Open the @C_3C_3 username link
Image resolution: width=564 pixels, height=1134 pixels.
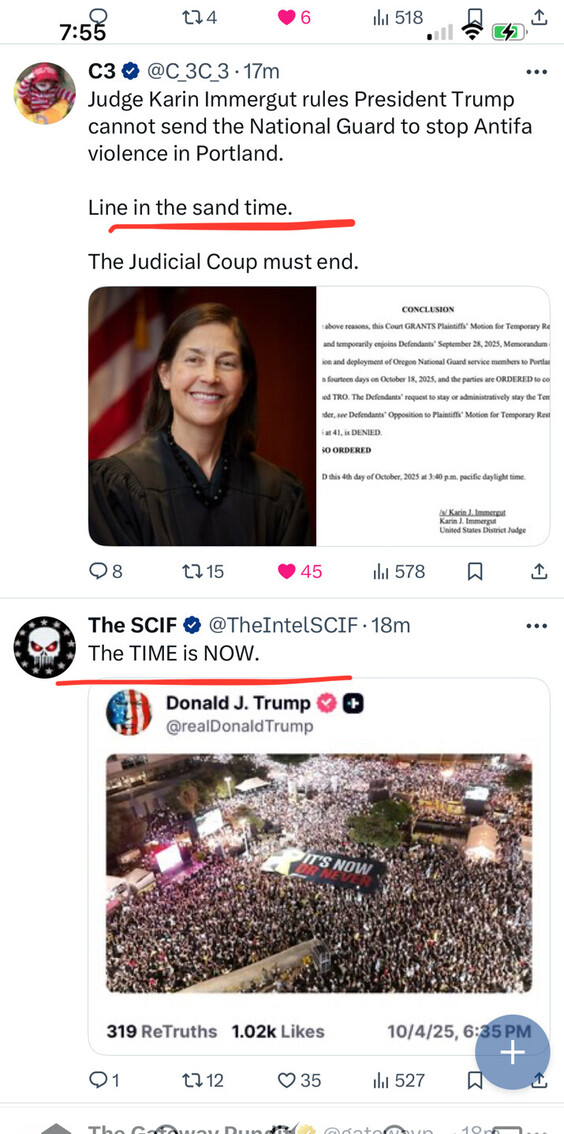188,71
